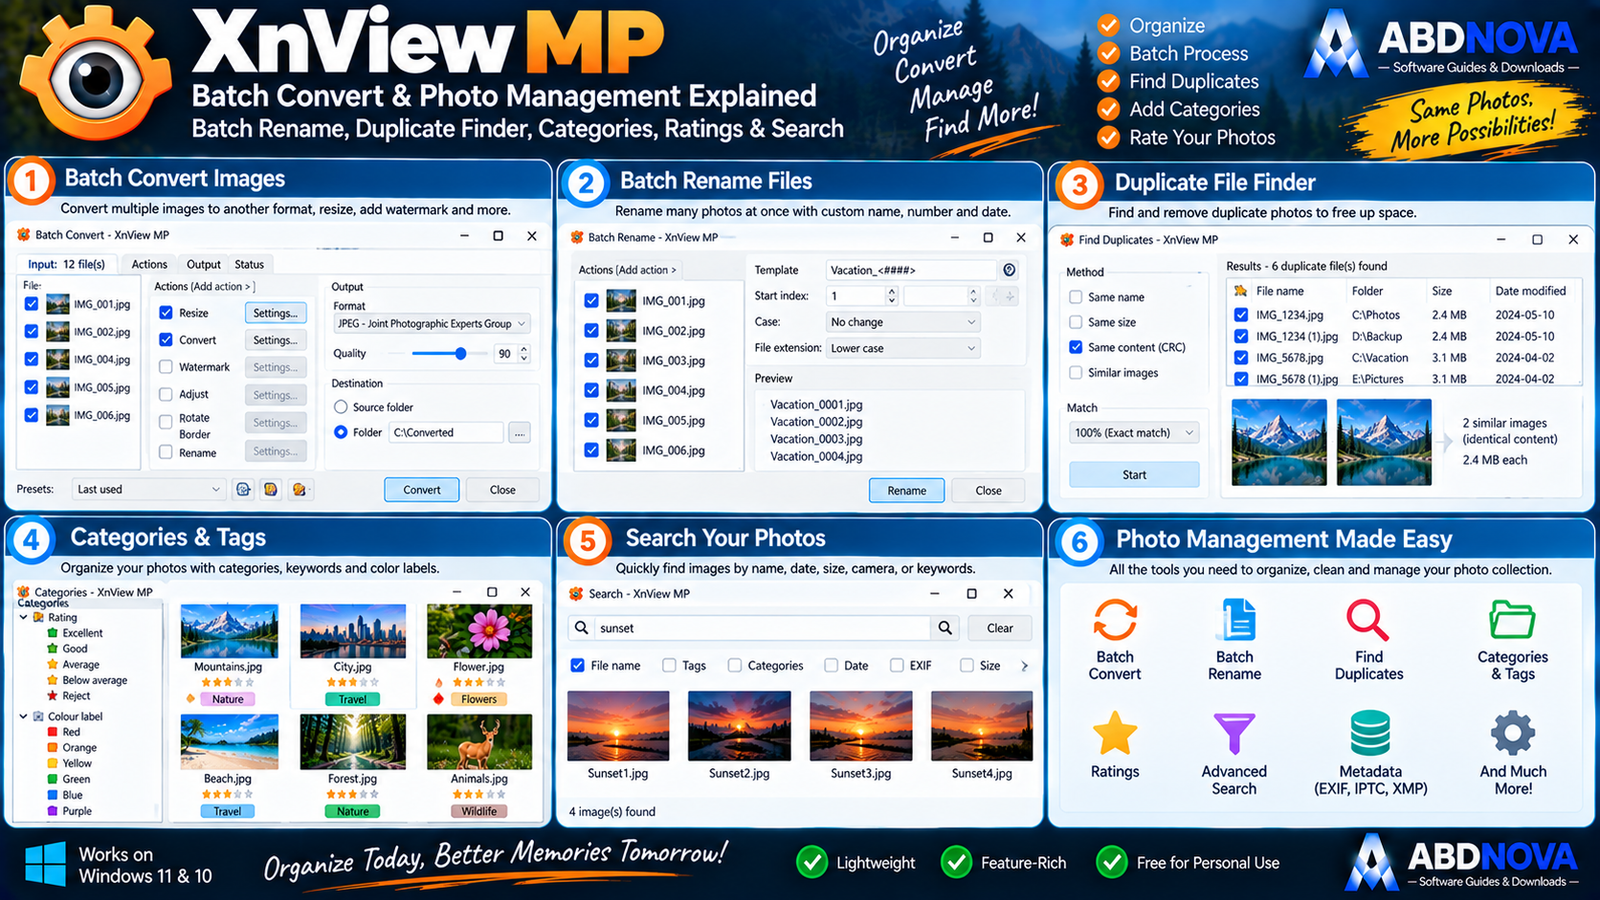Click the Excellent rating icon in tree
Screen dimensions: 1600x900
[53, 633]
